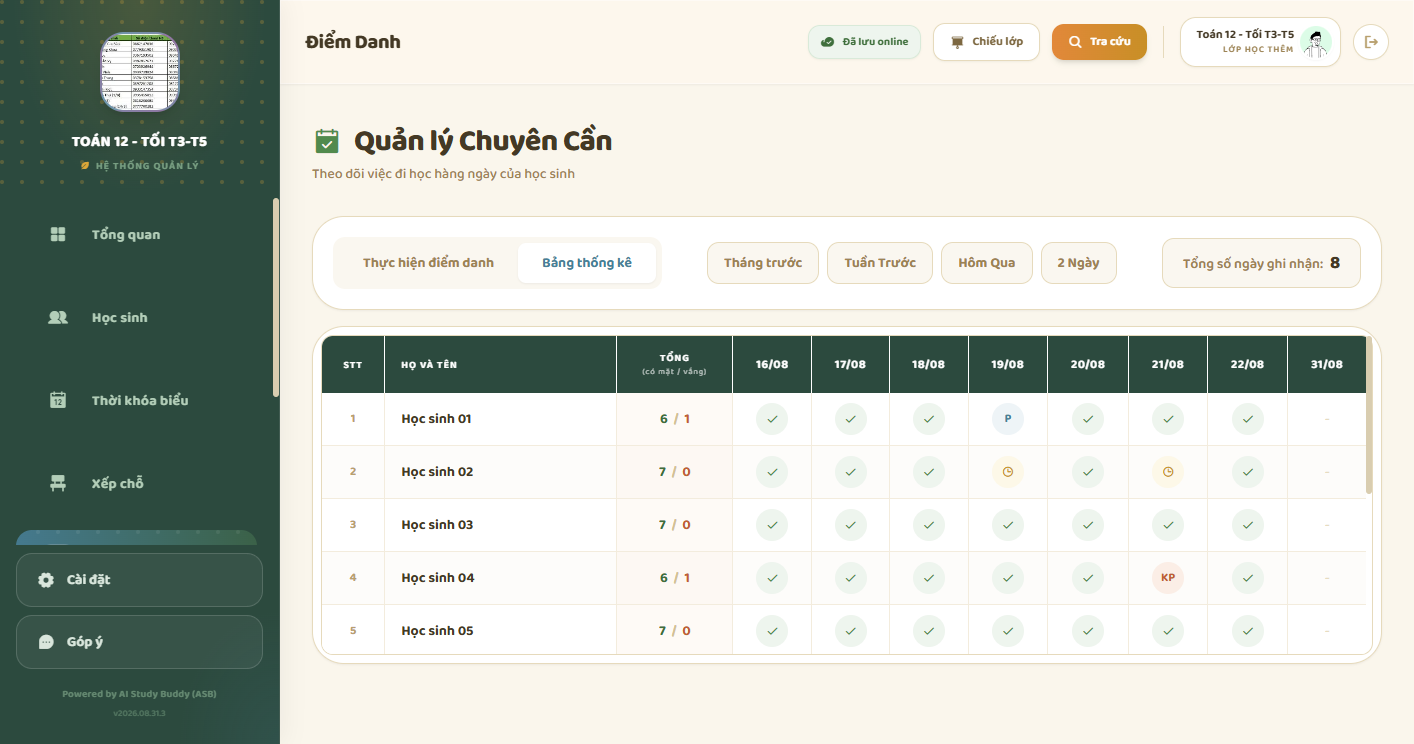The image size is (1414, 744).
Task: Click the logout arrow icon
Action: [x=1371, y=42]
